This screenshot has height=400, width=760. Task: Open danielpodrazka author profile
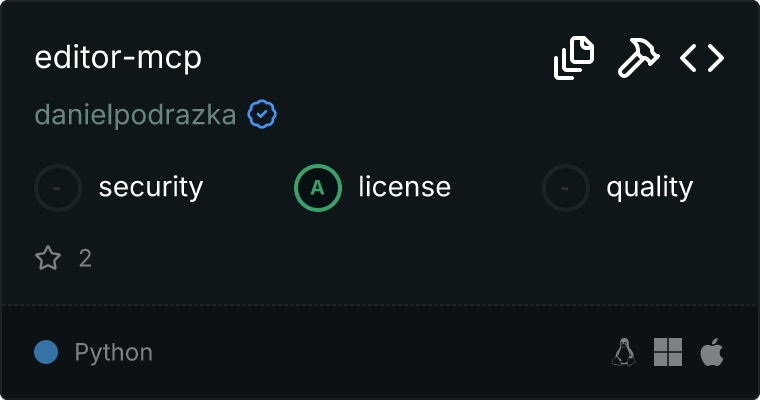136,116
